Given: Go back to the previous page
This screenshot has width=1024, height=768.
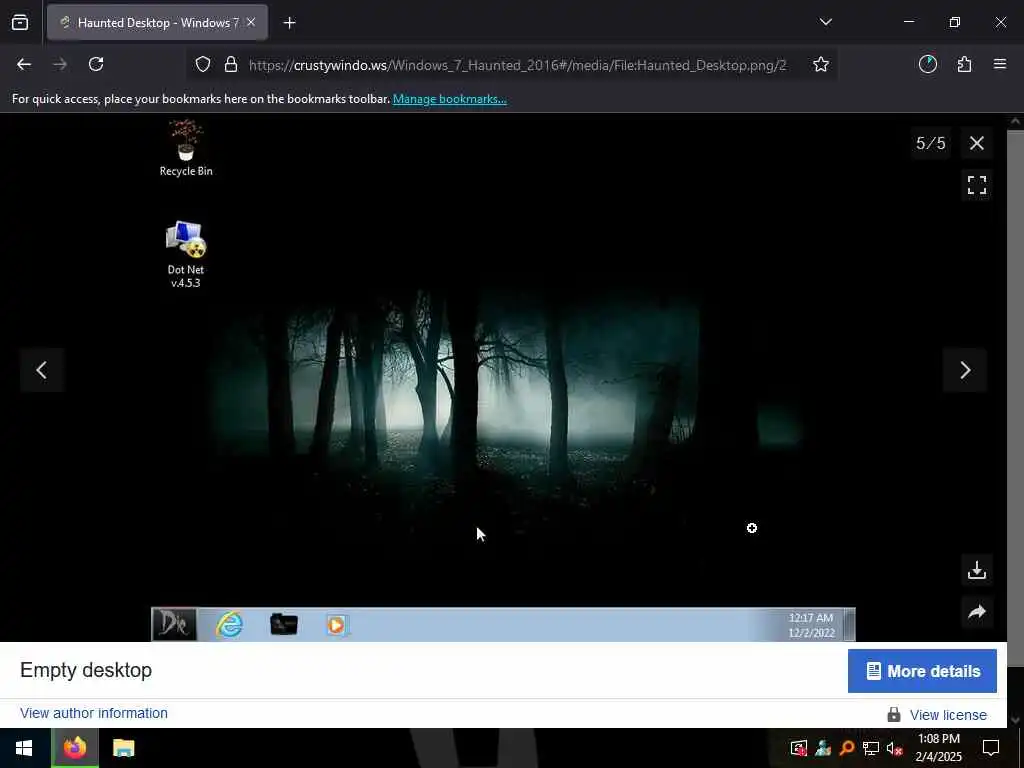Looking at the screenshot, I should (24, 64).
